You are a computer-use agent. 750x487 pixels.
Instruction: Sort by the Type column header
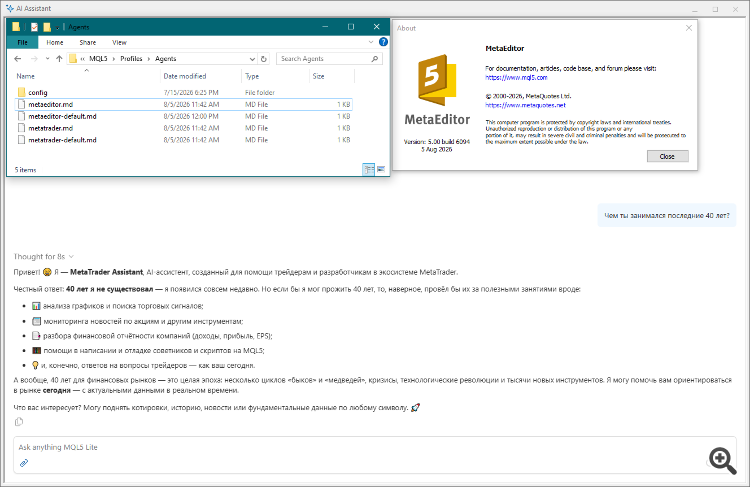(x=252, y=76)
